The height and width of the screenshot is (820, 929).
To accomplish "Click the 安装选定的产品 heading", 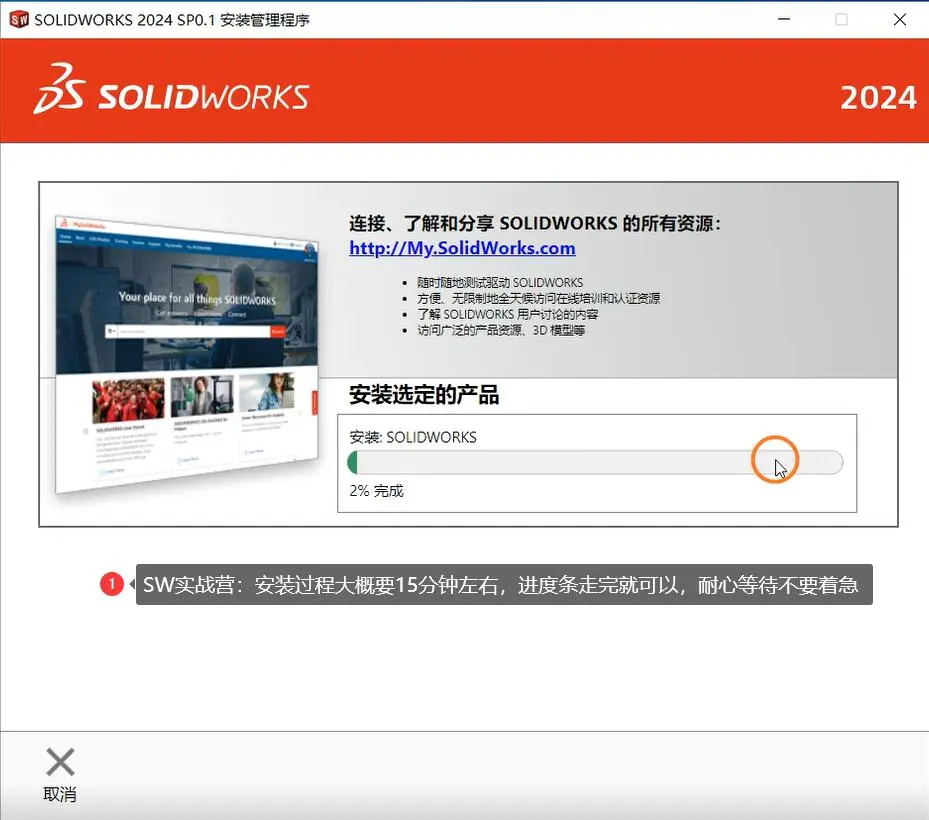I will tap(424, 395).
